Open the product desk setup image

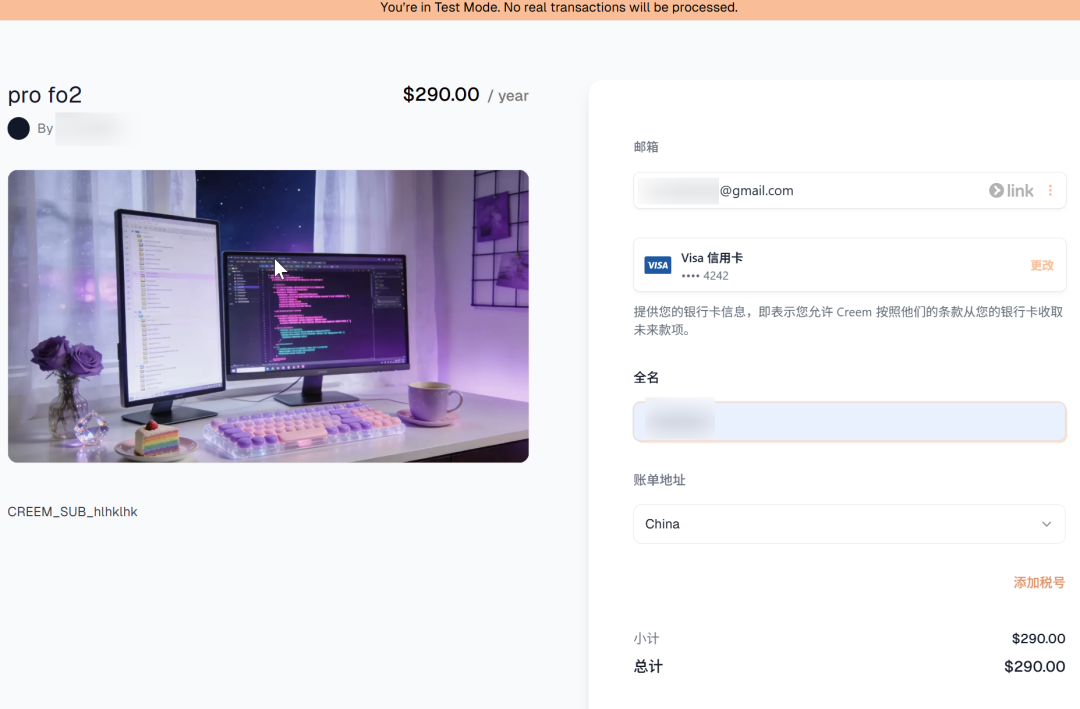point(268,316)
